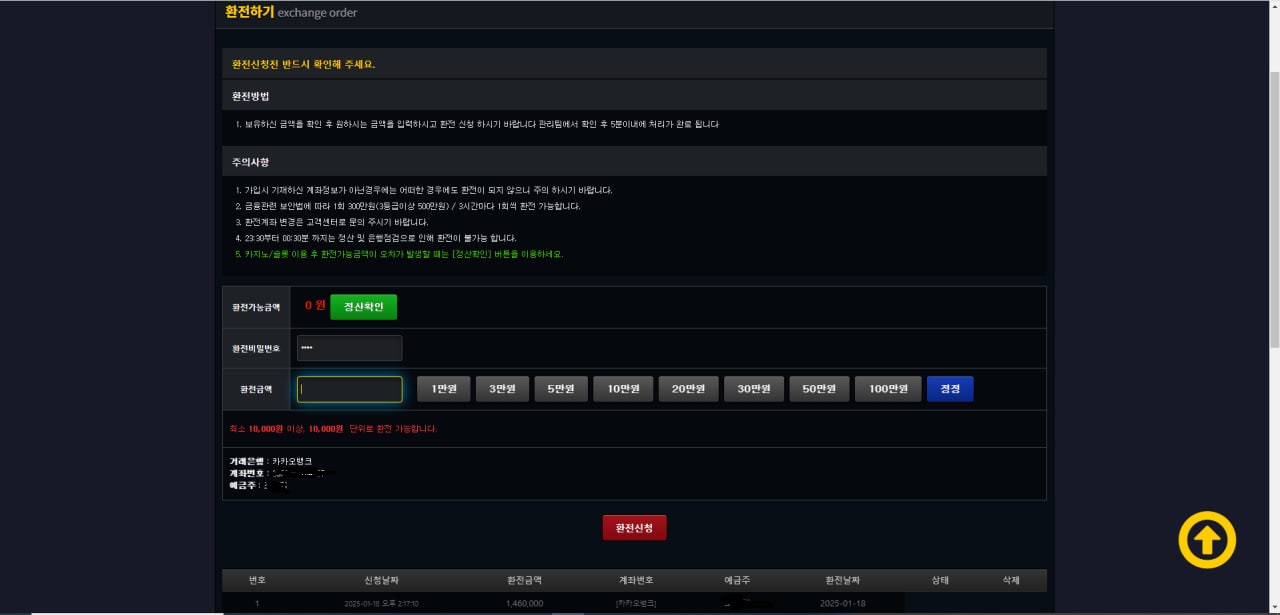Click the 상태 column header
Screen dimensions: 1280x615
pos(940,580)
